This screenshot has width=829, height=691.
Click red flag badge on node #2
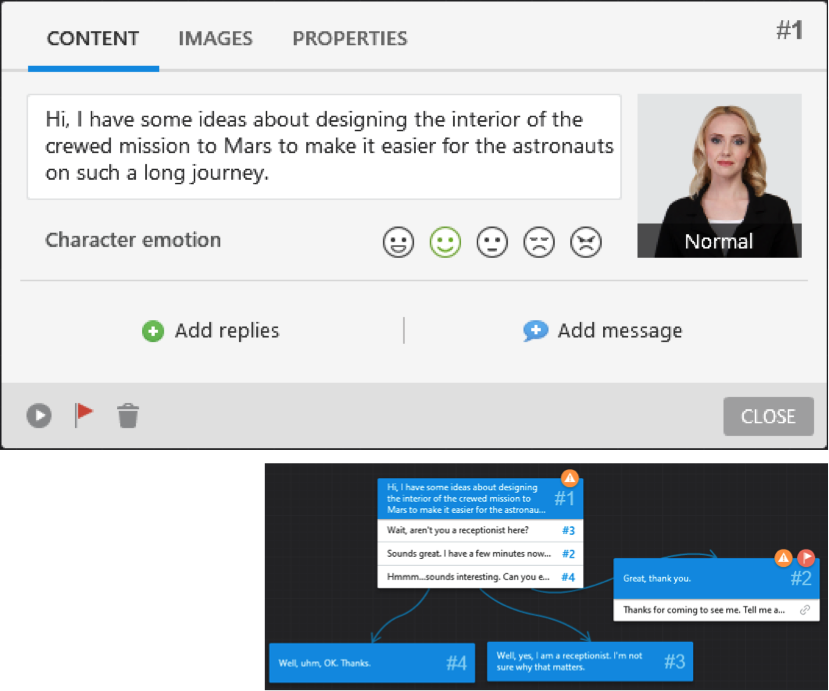click(806, 558)
